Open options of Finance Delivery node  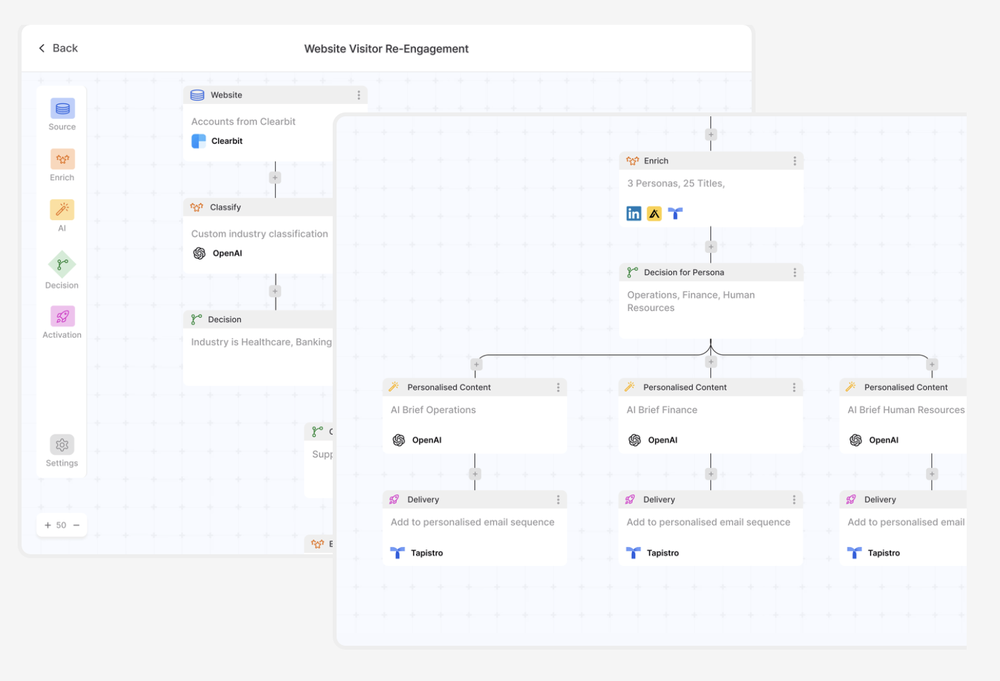[x=794, y=499]
